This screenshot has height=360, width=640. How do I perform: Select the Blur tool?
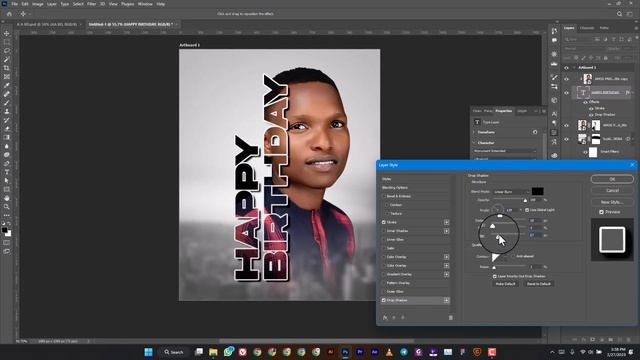pos(7,146)
